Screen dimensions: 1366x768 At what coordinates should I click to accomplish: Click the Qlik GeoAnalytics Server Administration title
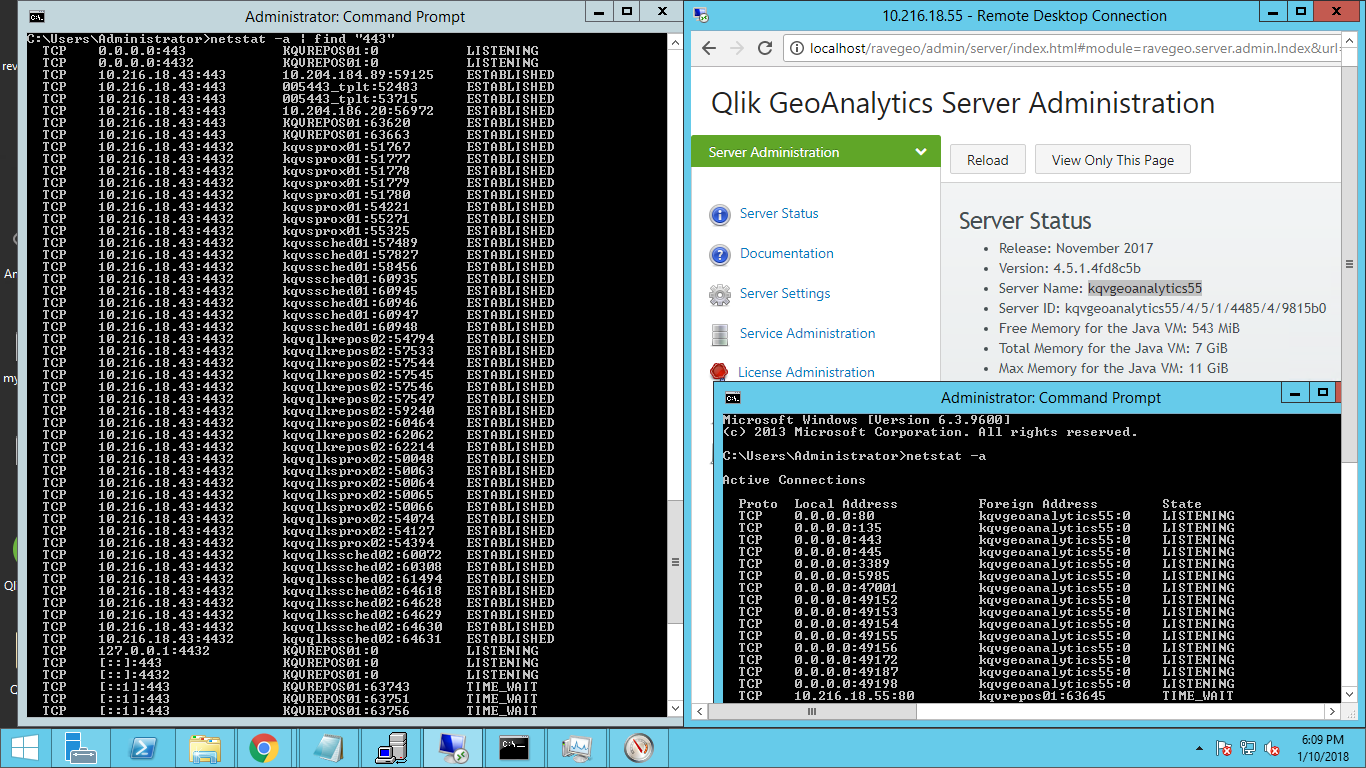[963, 103]
